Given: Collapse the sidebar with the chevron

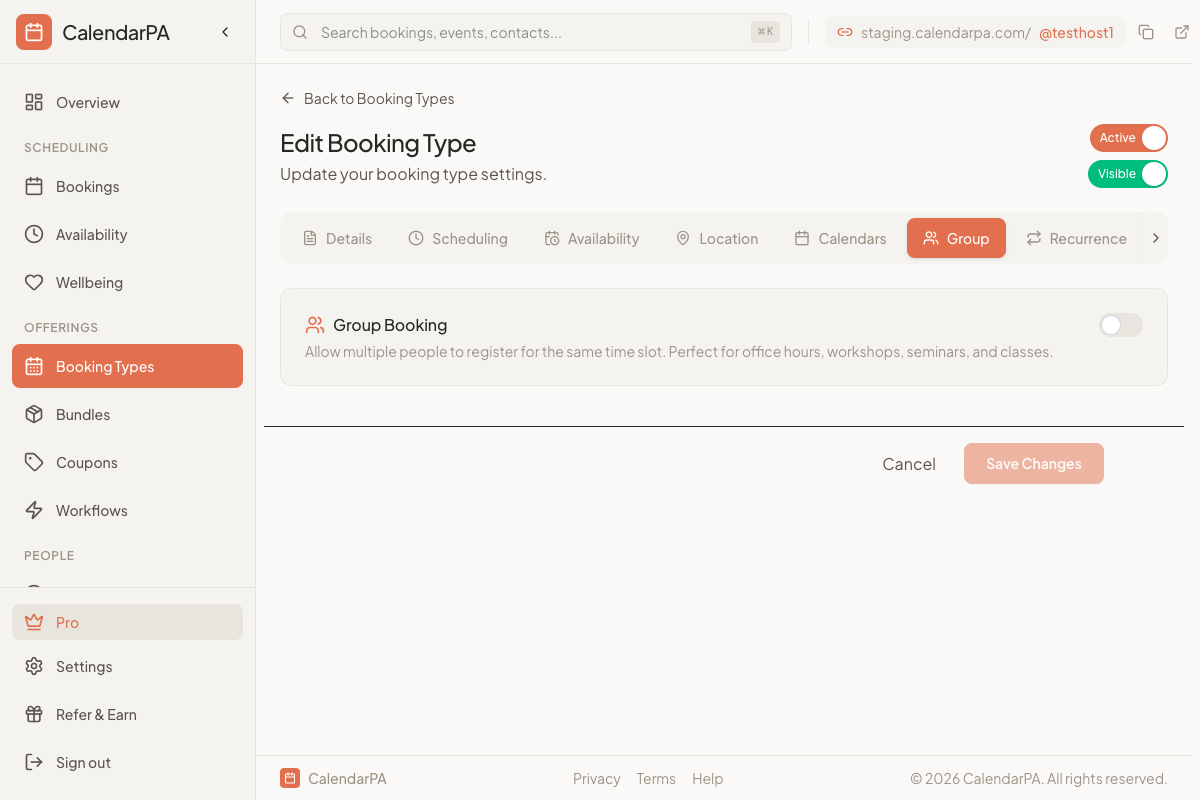Looking at the screenshot, I should click(x=225, y=31).
